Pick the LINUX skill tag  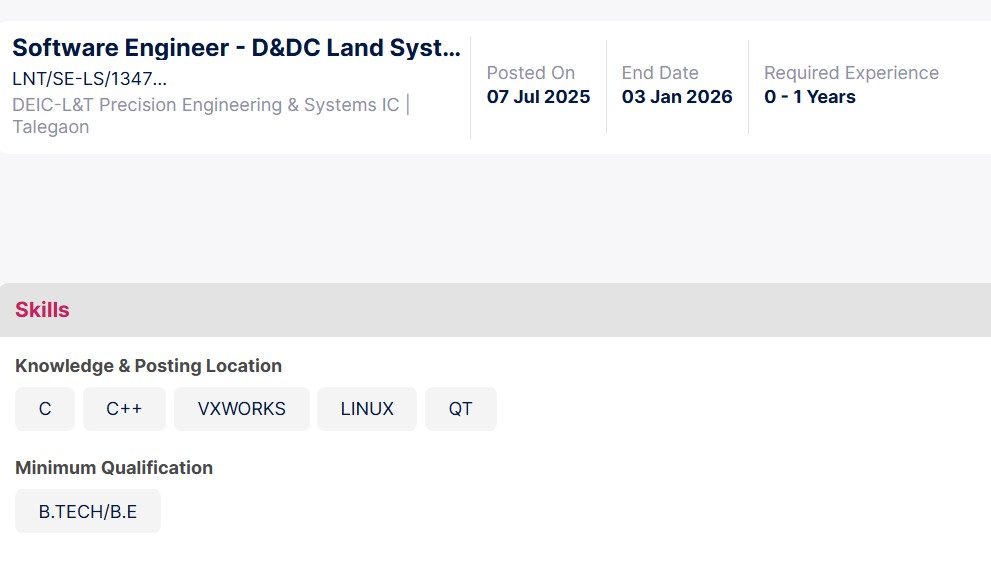[x=367, y=409]
